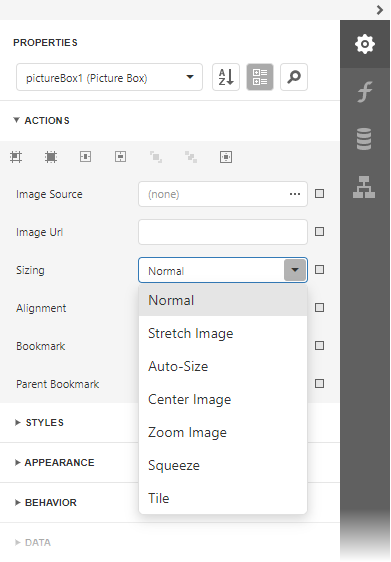Viewport: 391px width, 562px height.
Task: Click the Parent Bookmark label
Action: click(57, 384)
